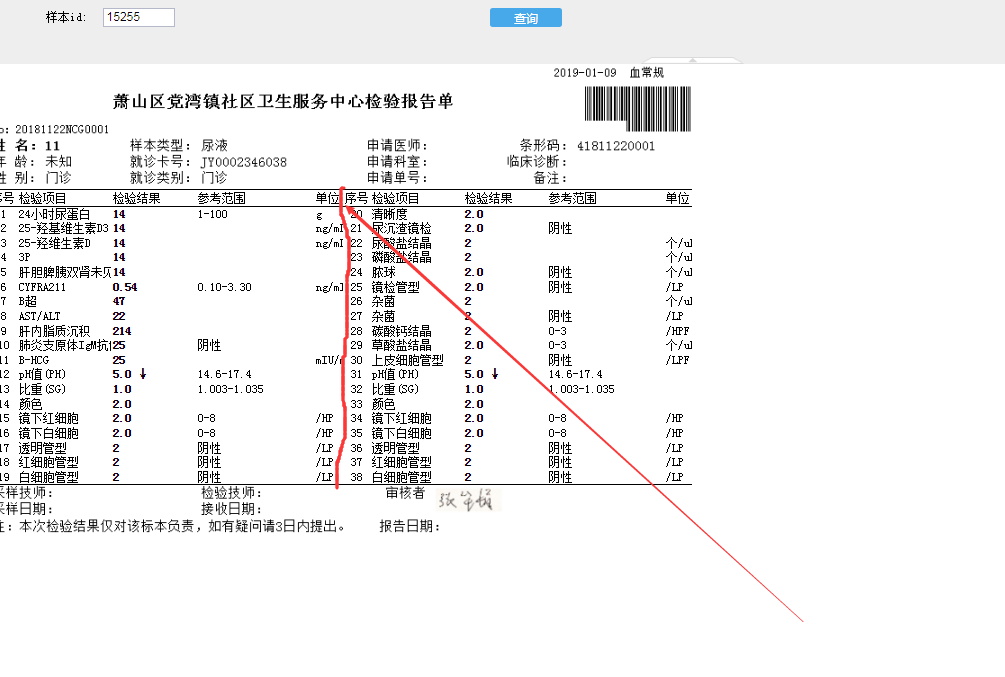Screen dimensions: 1005x677
Task: Click the 样本id input field containing 15255
Action: tap(138, 17)
